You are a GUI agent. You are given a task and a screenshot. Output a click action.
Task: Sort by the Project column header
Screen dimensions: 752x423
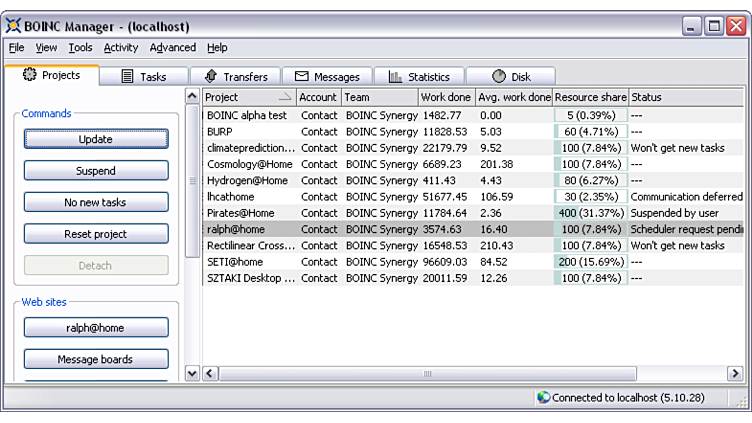[x=249, y=97]
